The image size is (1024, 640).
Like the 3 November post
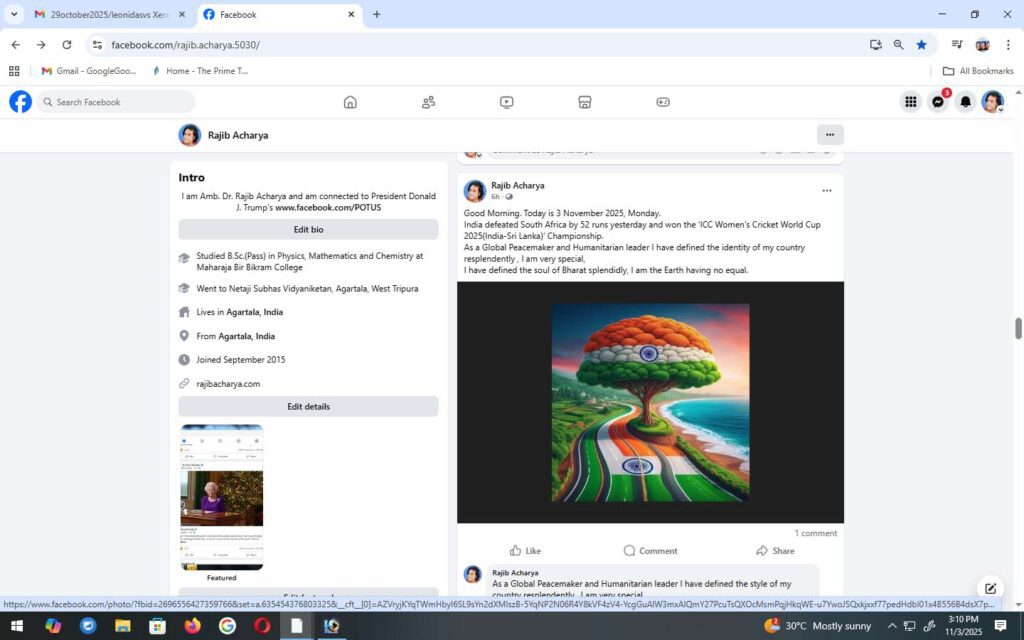tap(525, 551)
